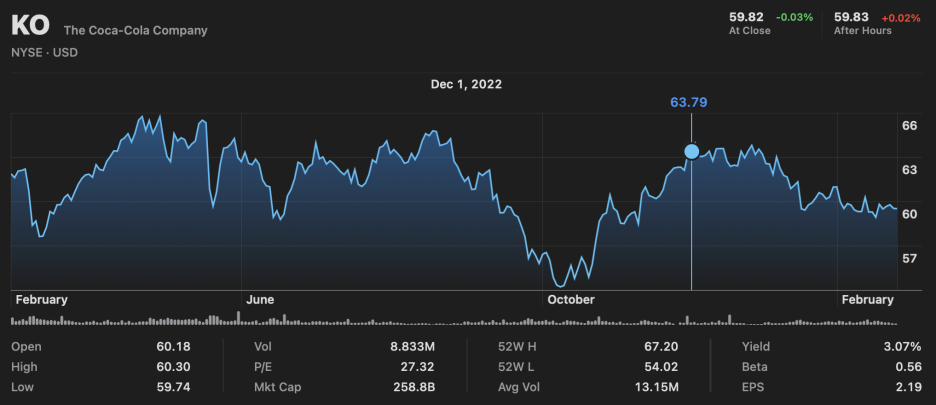The image size is (936, 405).
Task: Click the Yield value 3.07%
Action: (x=903, y=346)
